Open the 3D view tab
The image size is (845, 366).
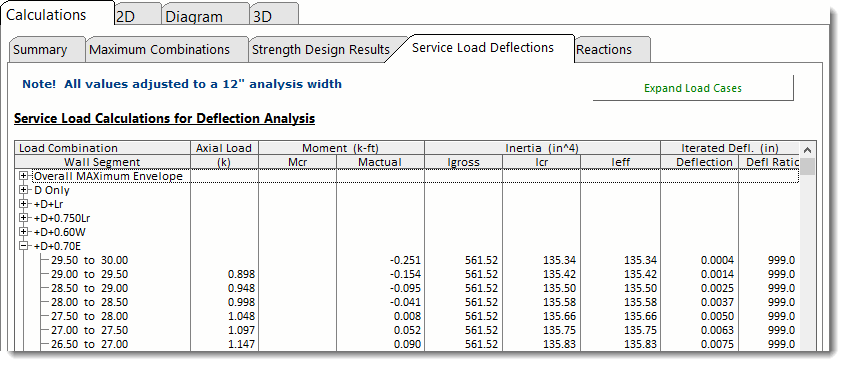click(x=274, y=16)
